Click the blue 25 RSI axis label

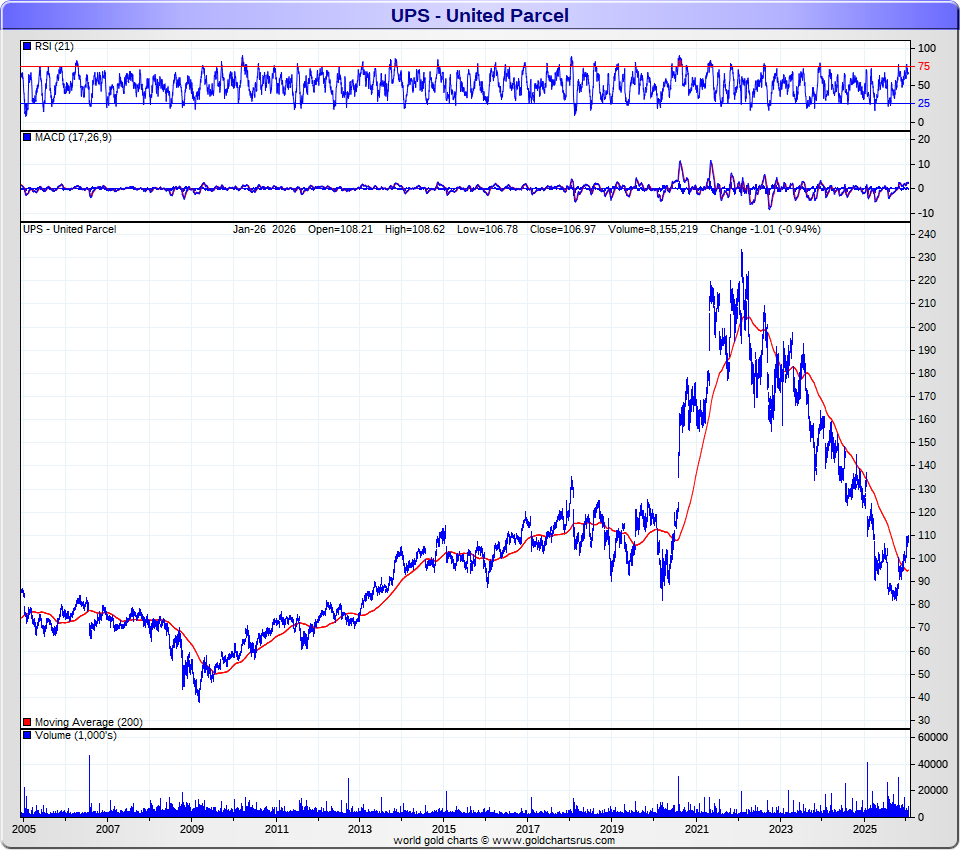[x=923, y=103]
